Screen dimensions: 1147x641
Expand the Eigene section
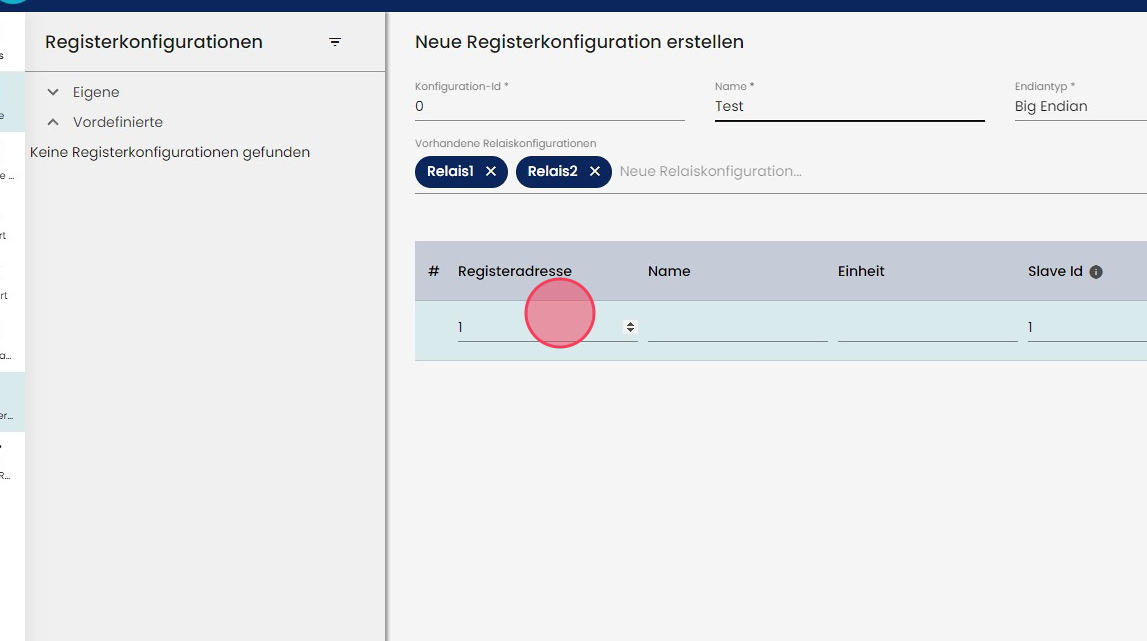(54, 92)
